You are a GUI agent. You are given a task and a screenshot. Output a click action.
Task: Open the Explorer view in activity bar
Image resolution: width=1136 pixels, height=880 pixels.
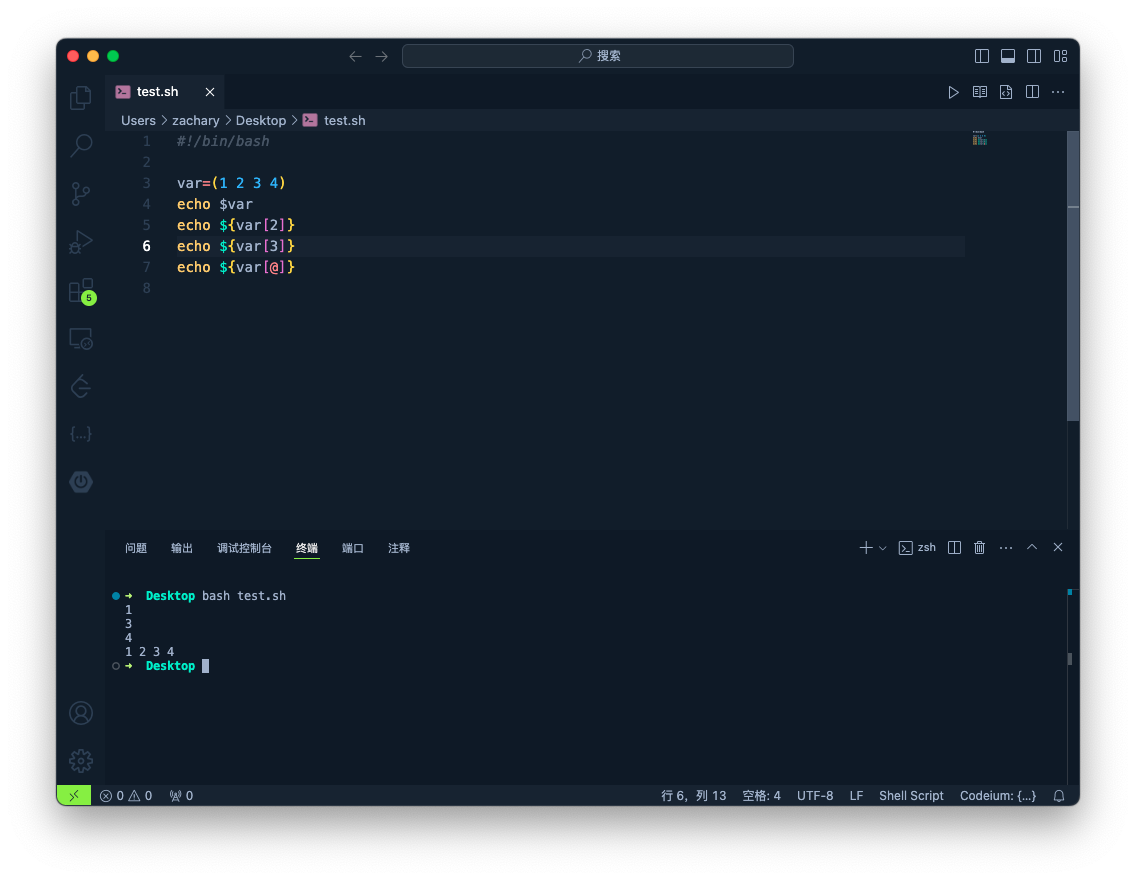click(80, 98)
